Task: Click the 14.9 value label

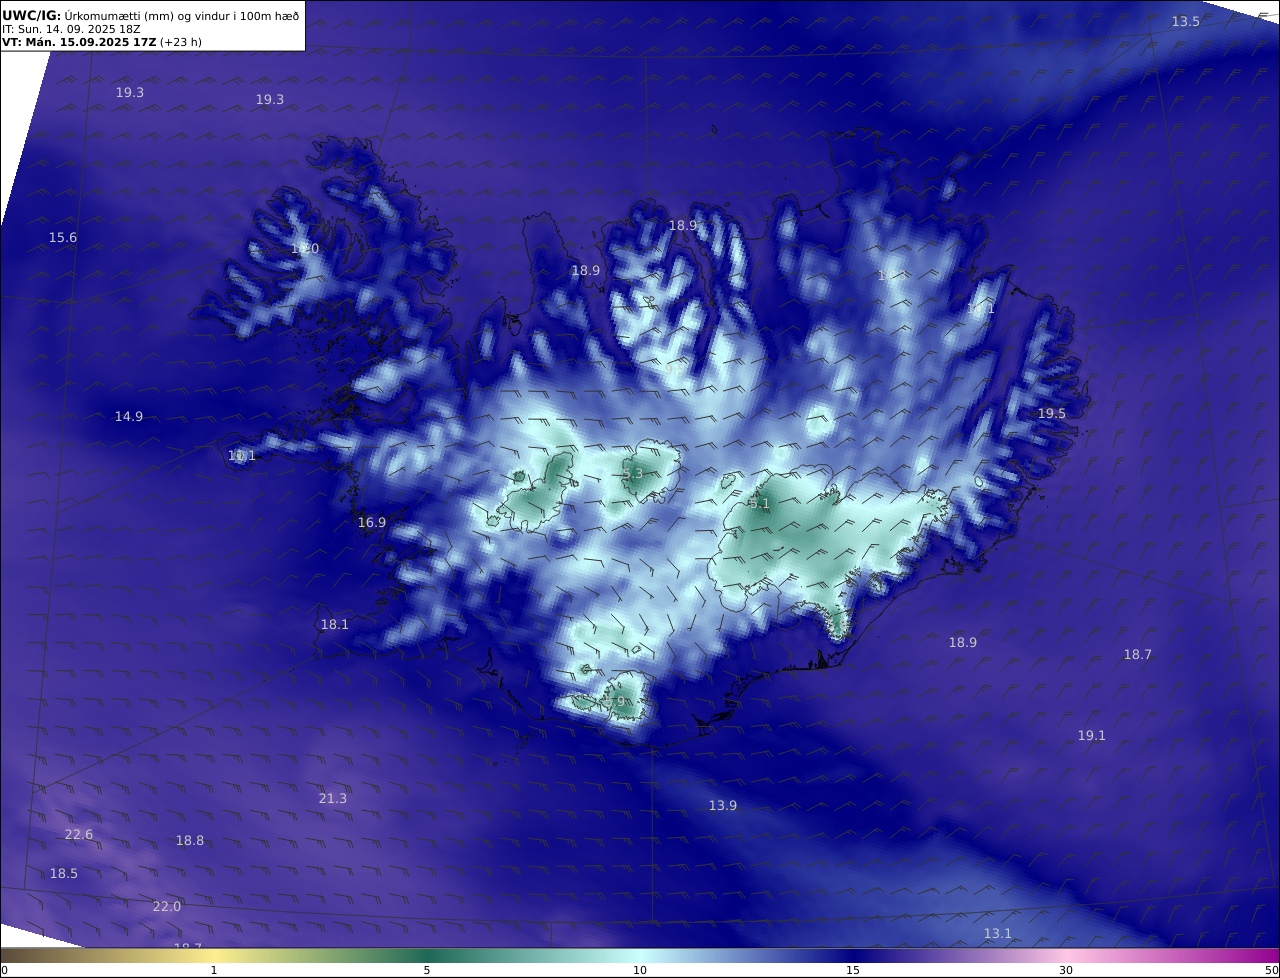Action: click(x=129, y=417)
